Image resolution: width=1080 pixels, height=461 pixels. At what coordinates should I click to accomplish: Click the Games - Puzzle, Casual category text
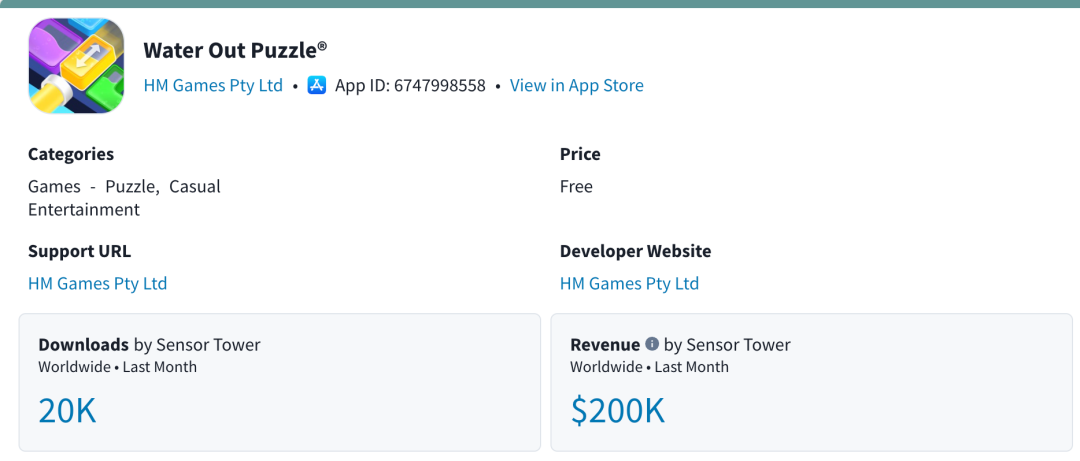[x=125, y=187]
